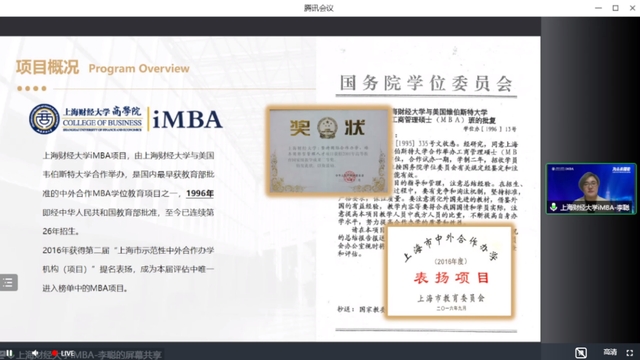This screenshot has width=640, height=360.
Task: Minimize the 腾讯会议 window
Action: [x=598, y=8]
